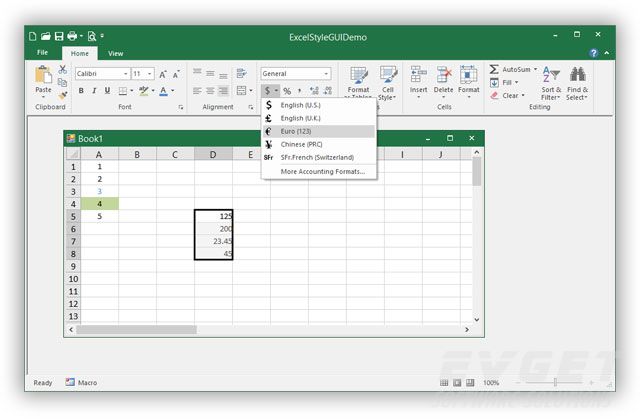640x420 pixels.
Task: Toggle Align Left button
Action: click(197, 91)
